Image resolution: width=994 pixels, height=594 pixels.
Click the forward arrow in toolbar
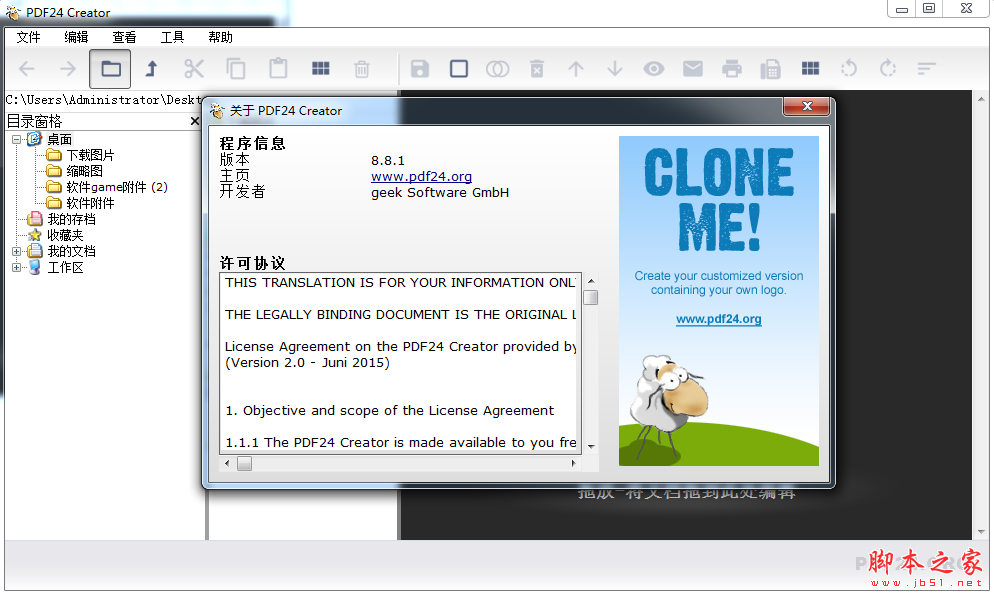67,68
